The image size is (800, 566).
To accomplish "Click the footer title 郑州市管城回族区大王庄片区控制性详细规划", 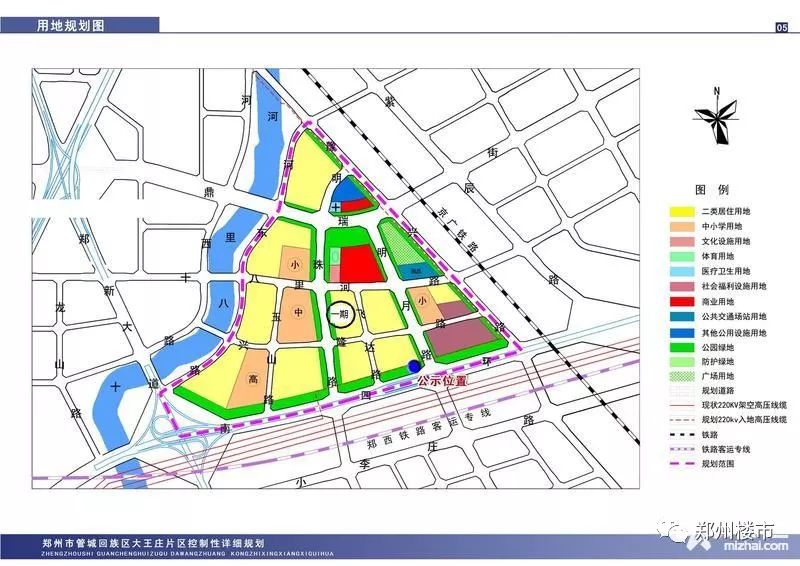I will [x=153, y=544].
